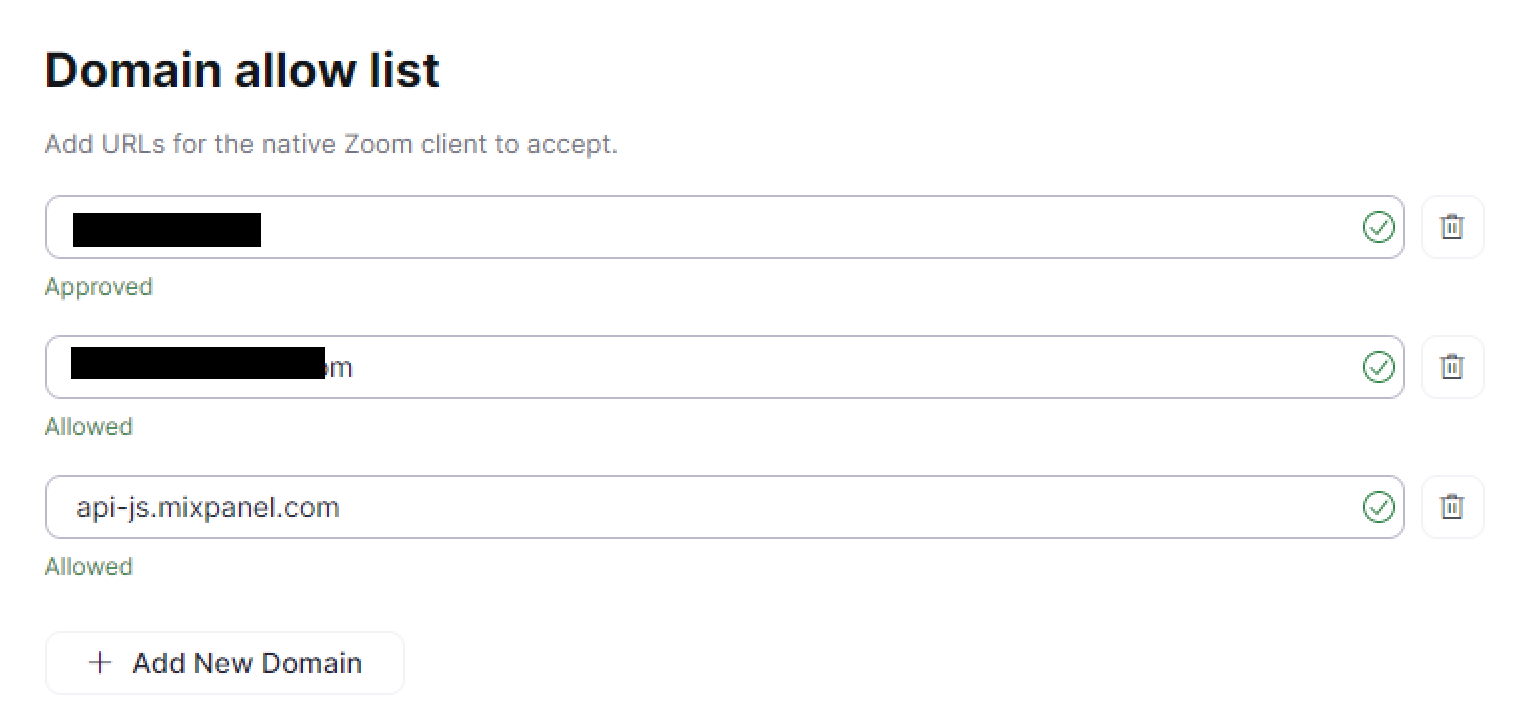
Task: Click trash icon for second domain row
Action: click(1452, 367)
